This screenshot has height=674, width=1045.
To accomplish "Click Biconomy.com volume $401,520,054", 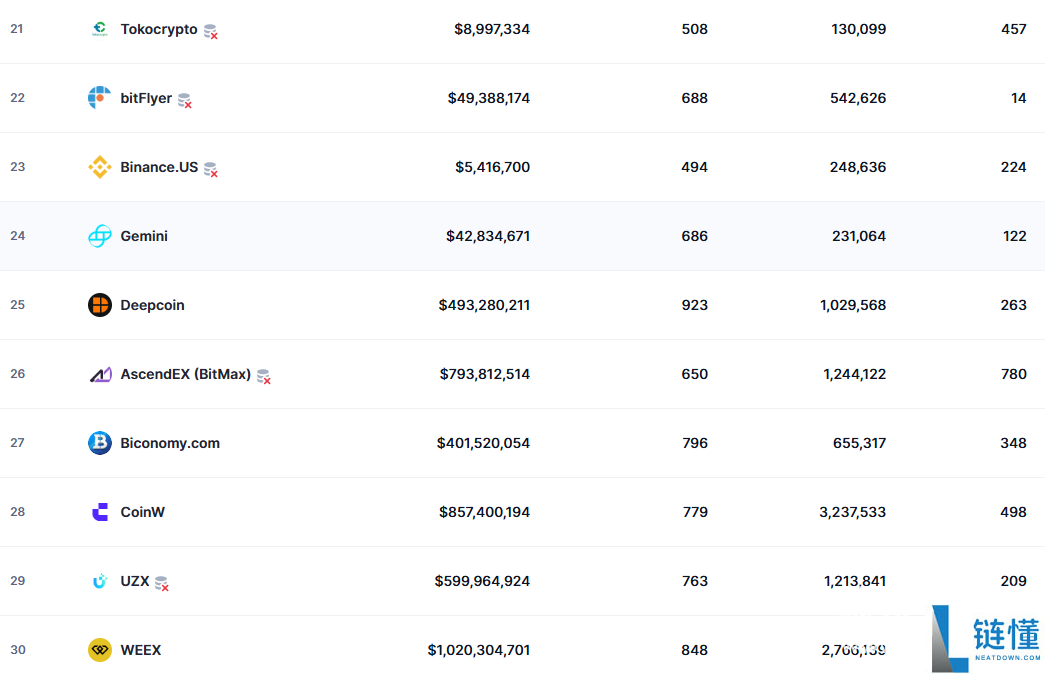I will 483,443.
